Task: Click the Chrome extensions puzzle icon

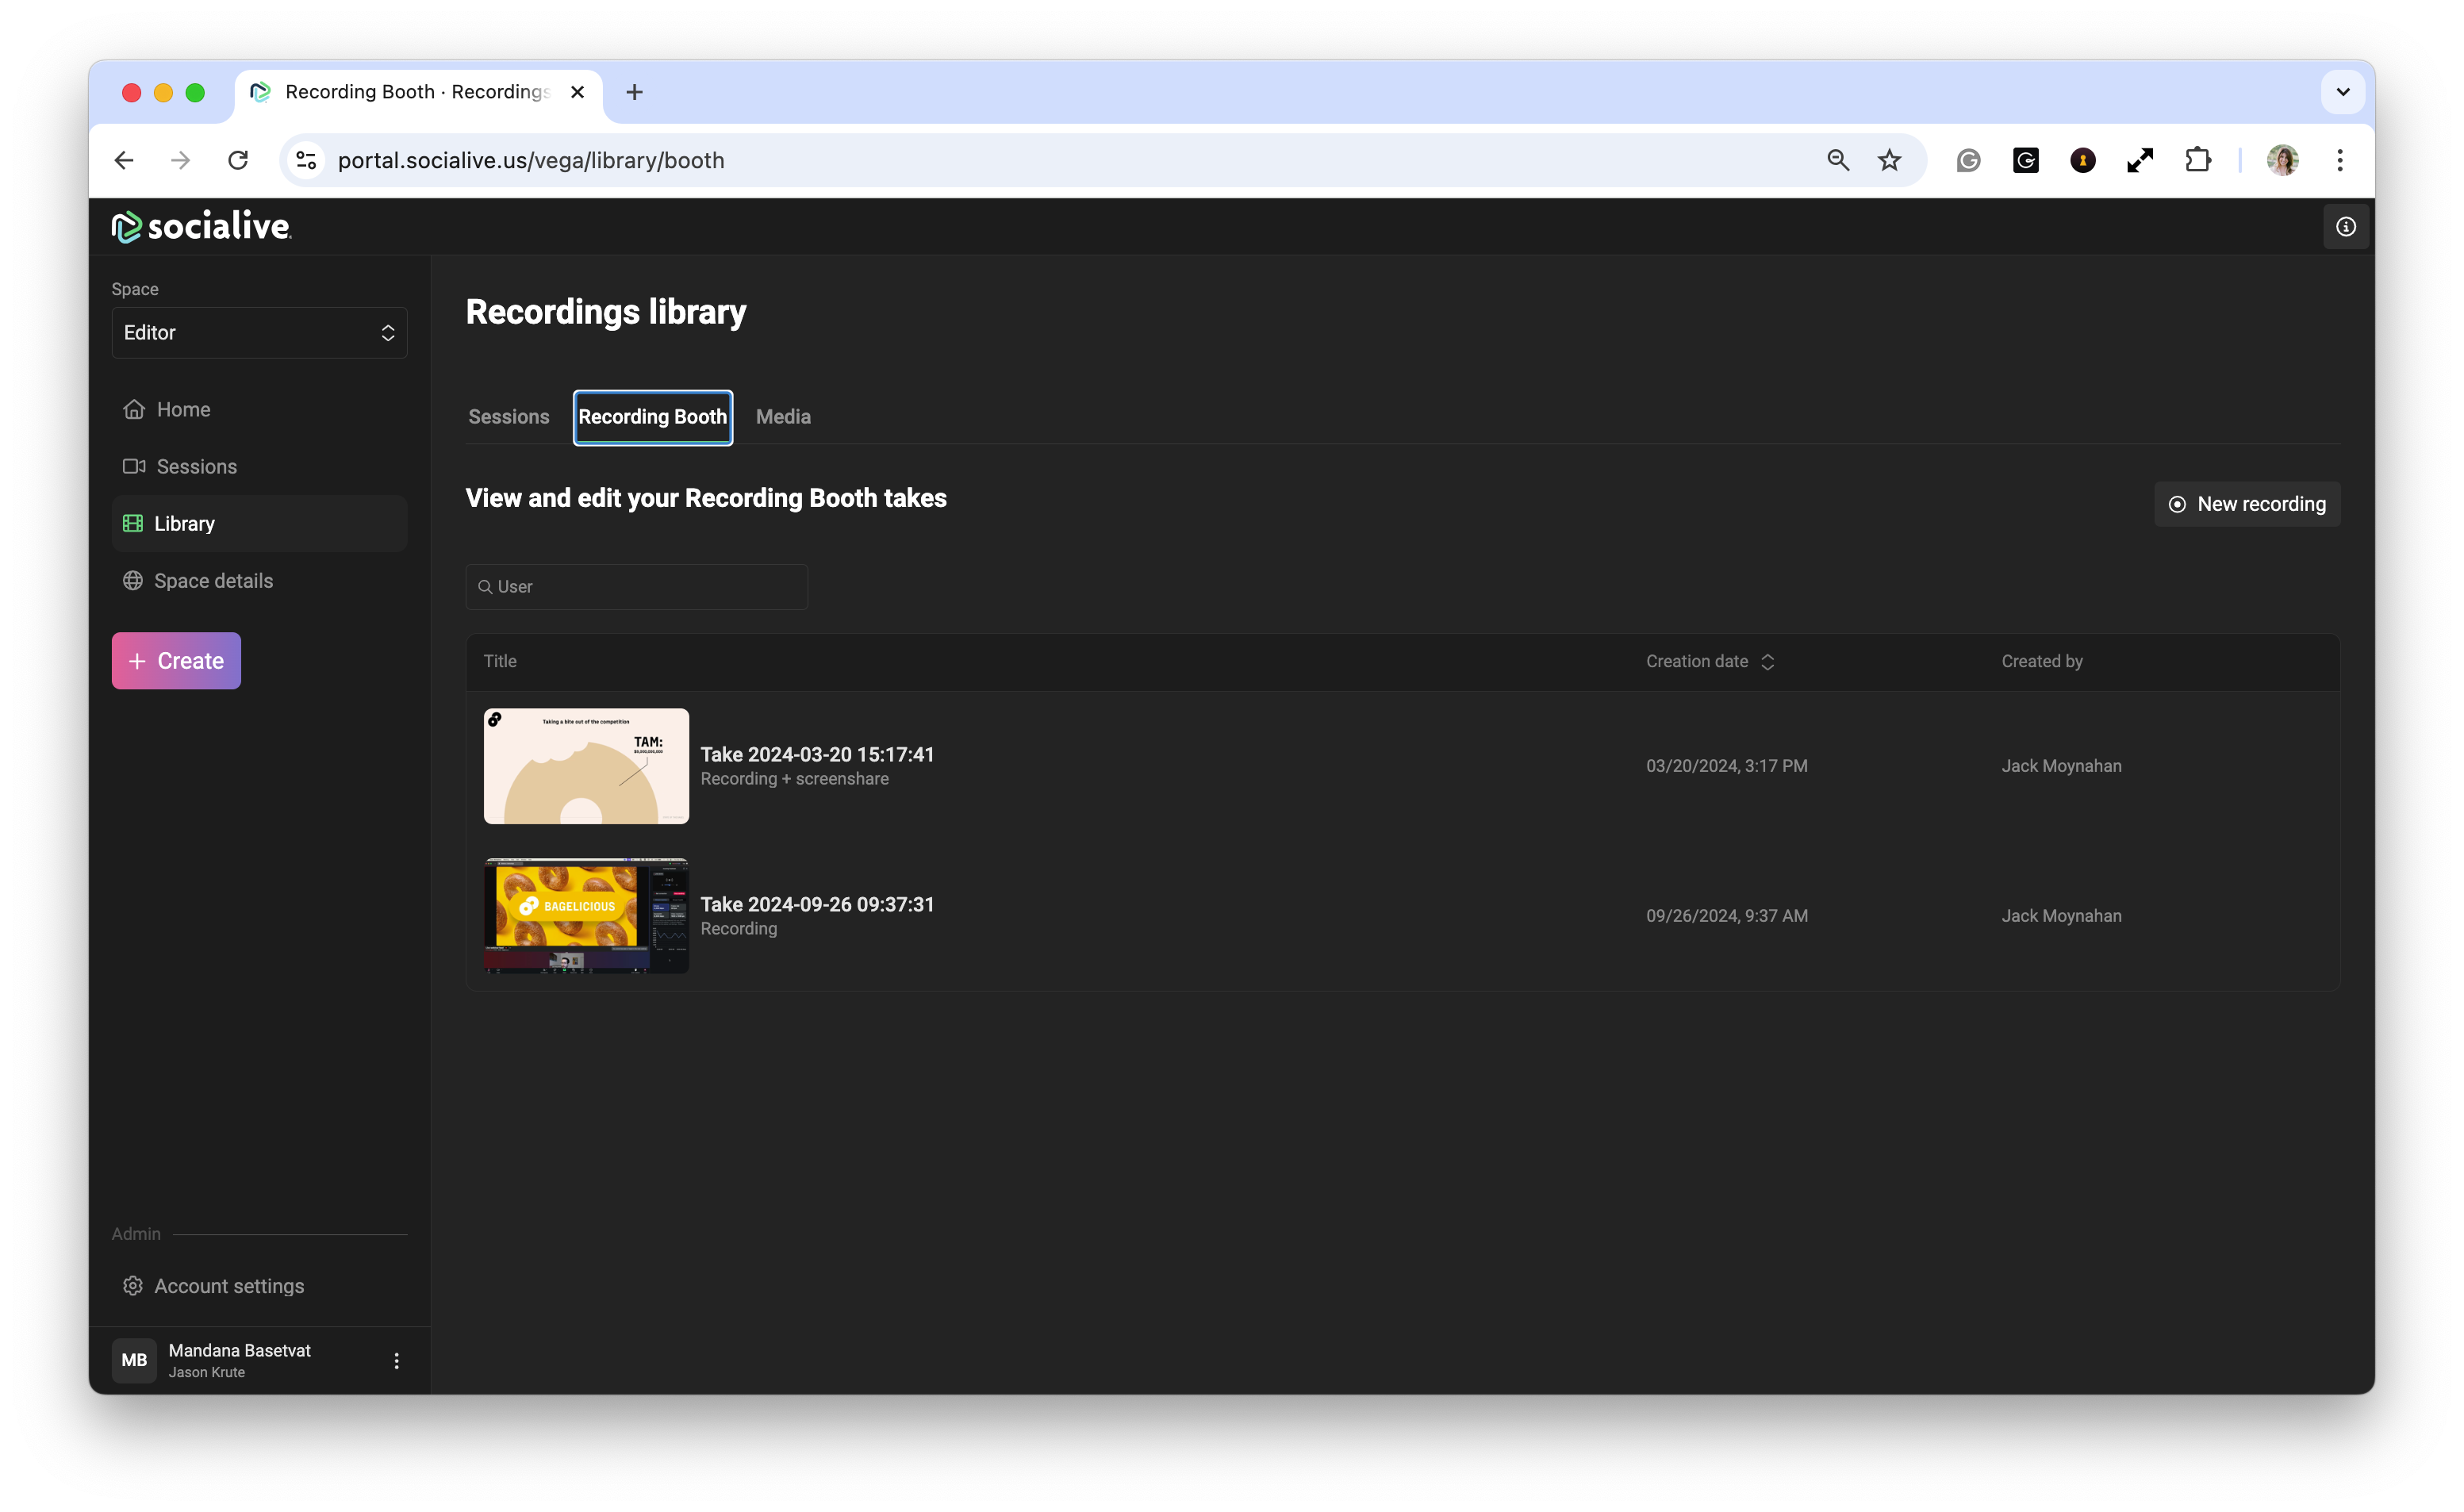Action: (2197, 160)
